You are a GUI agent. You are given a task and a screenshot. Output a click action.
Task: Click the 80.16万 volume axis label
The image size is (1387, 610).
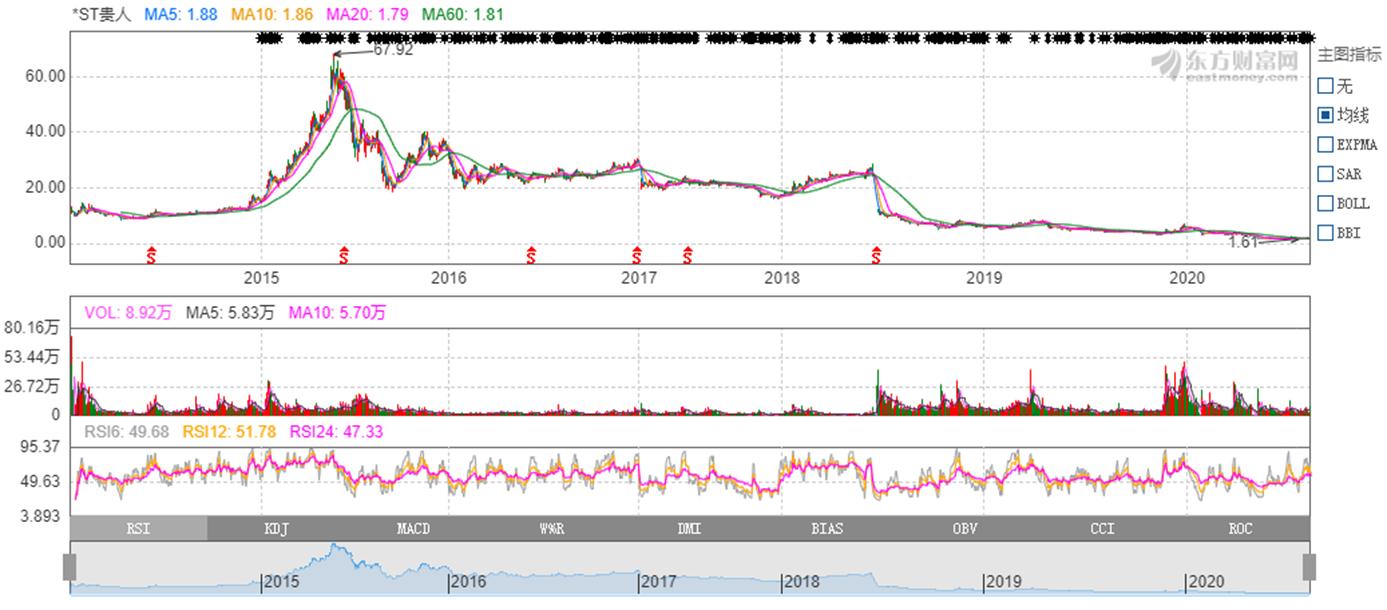32,326
